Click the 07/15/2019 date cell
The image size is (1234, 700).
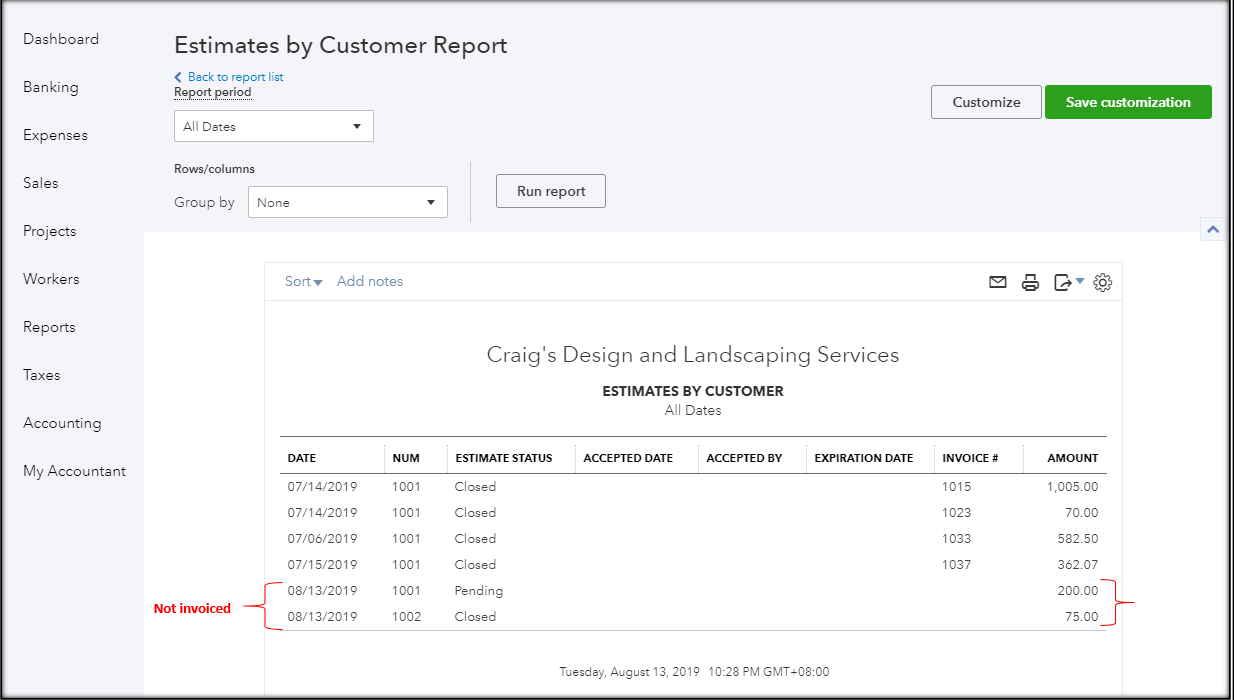322,565
